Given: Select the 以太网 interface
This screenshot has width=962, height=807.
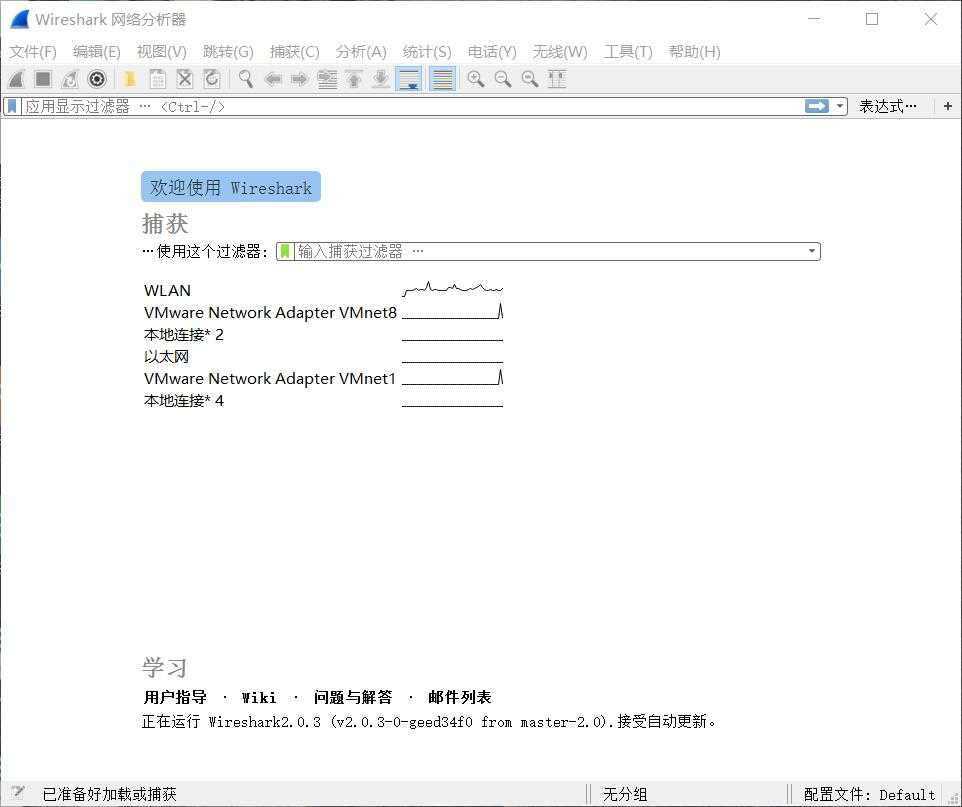Looking at the screenshot, I should 166,357.
